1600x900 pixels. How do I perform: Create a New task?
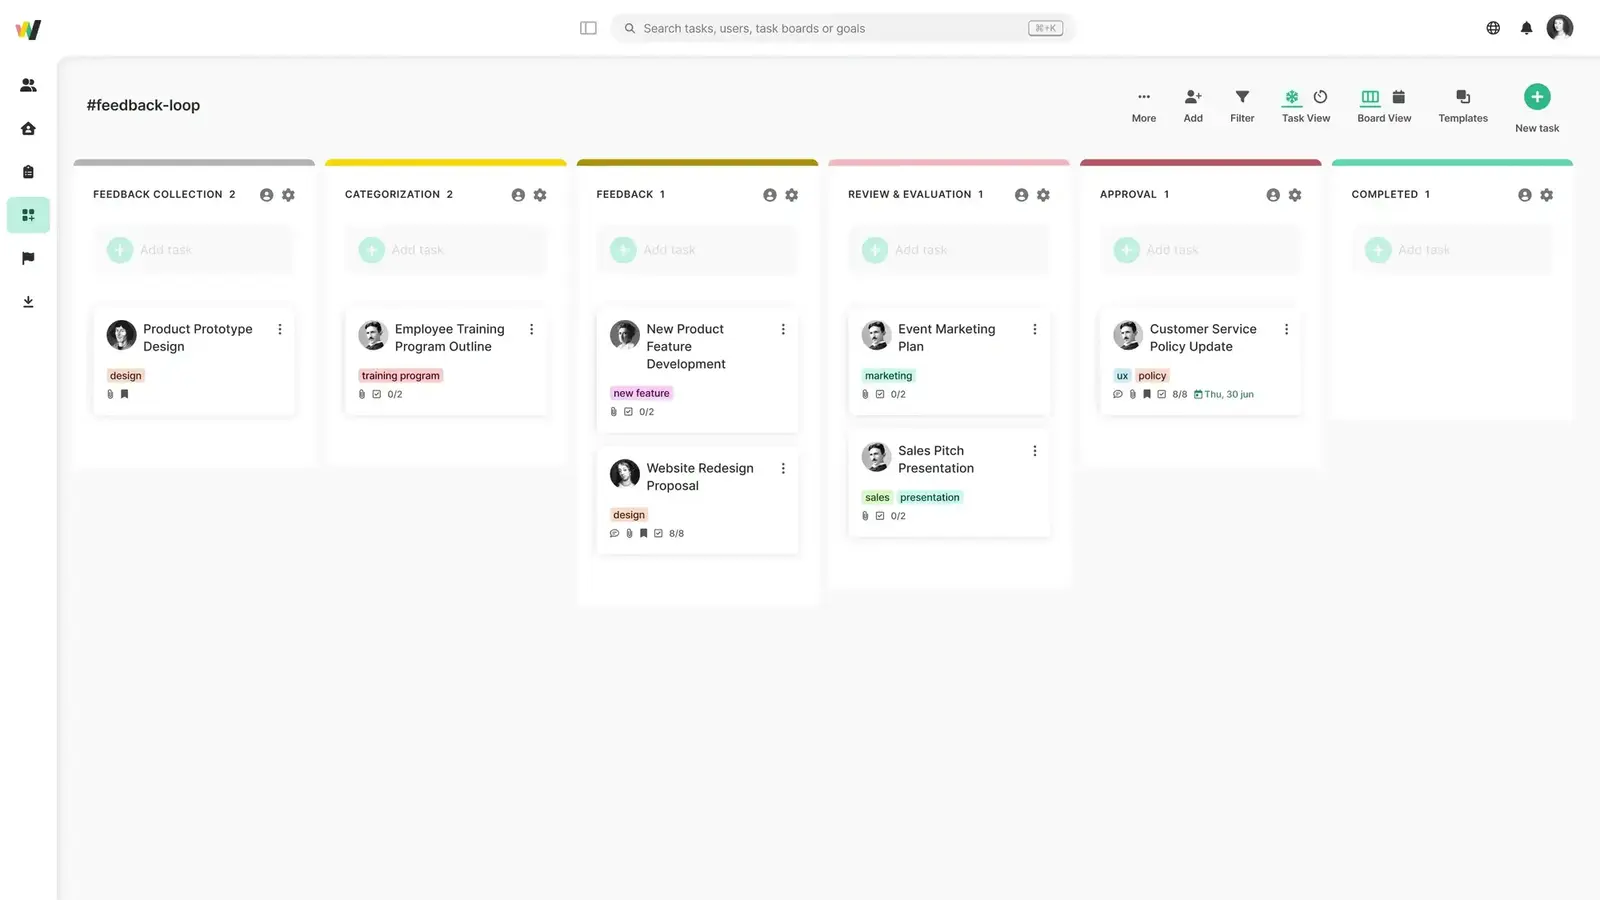[1537, 97]
